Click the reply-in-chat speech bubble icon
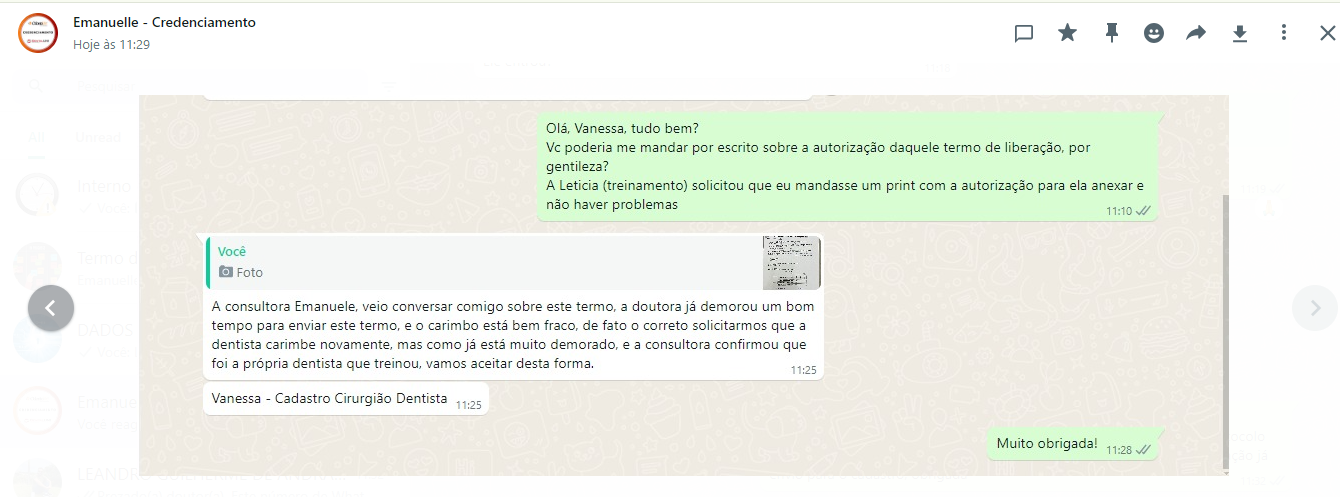 tap(1024, 33)
